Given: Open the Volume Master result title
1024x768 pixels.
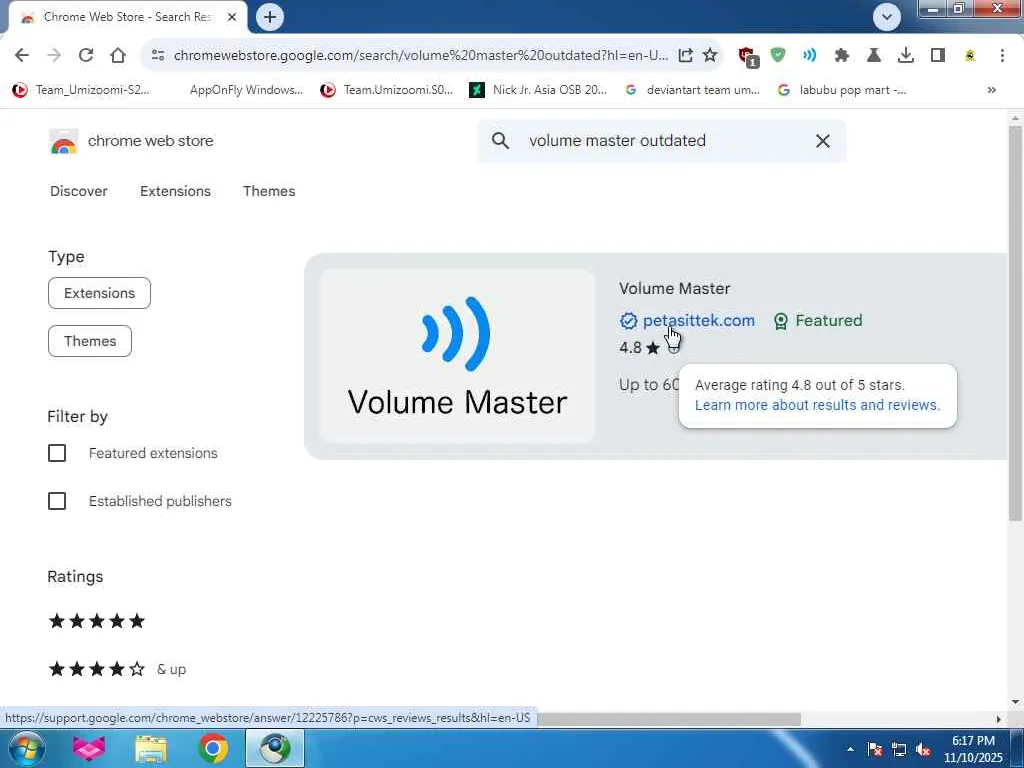Looking at the screenshot, I should click(x=674, y=289).
